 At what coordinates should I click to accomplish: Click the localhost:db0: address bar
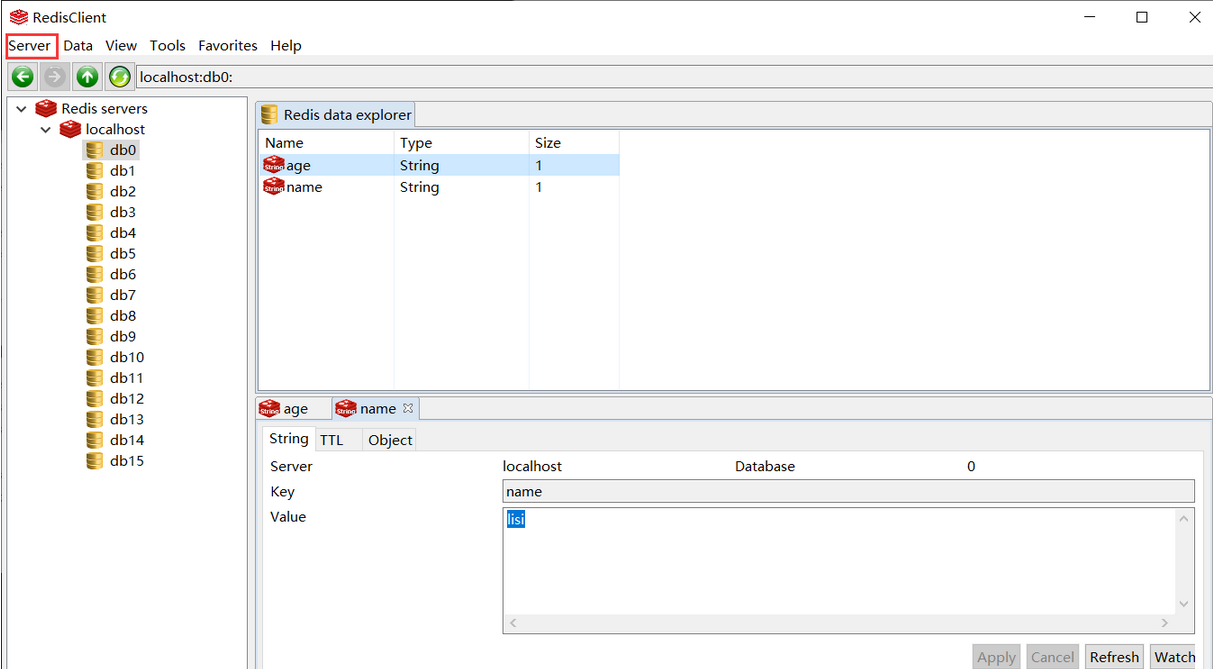(673, 77)
